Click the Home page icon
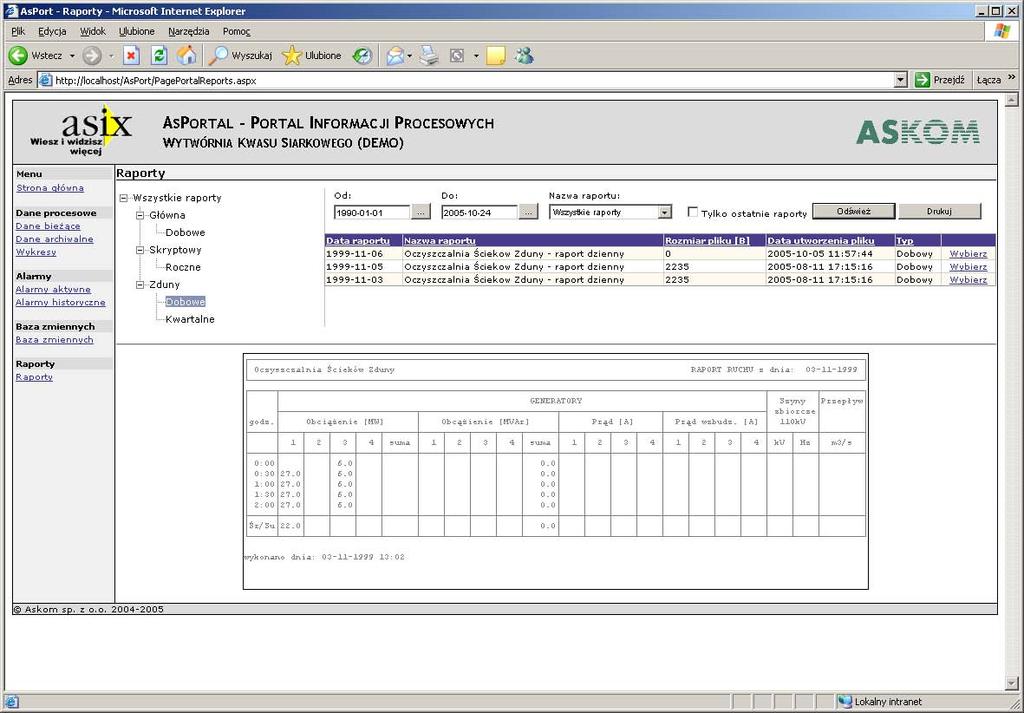This screenshot has width=1024, height=713. click(x=186, y=56)
